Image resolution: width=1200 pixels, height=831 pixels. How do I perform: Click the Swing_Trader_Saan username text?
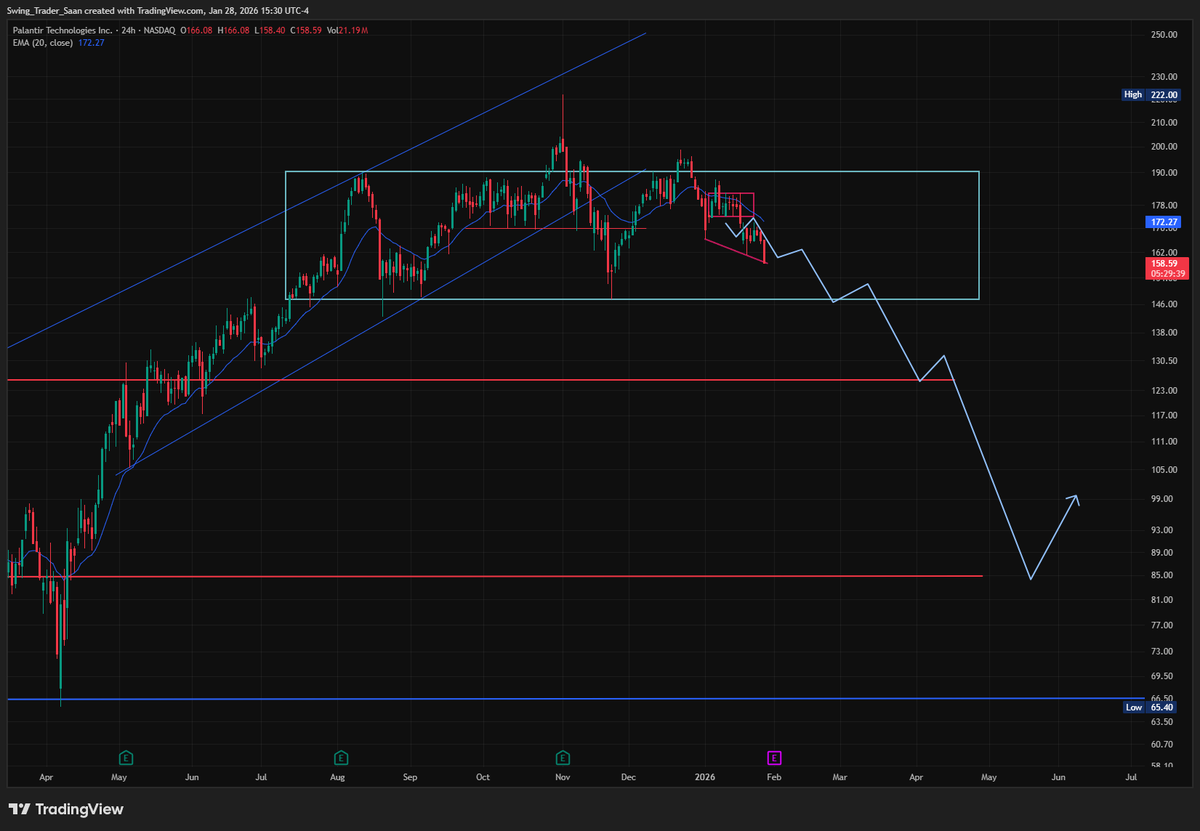(x=45, y=11)
